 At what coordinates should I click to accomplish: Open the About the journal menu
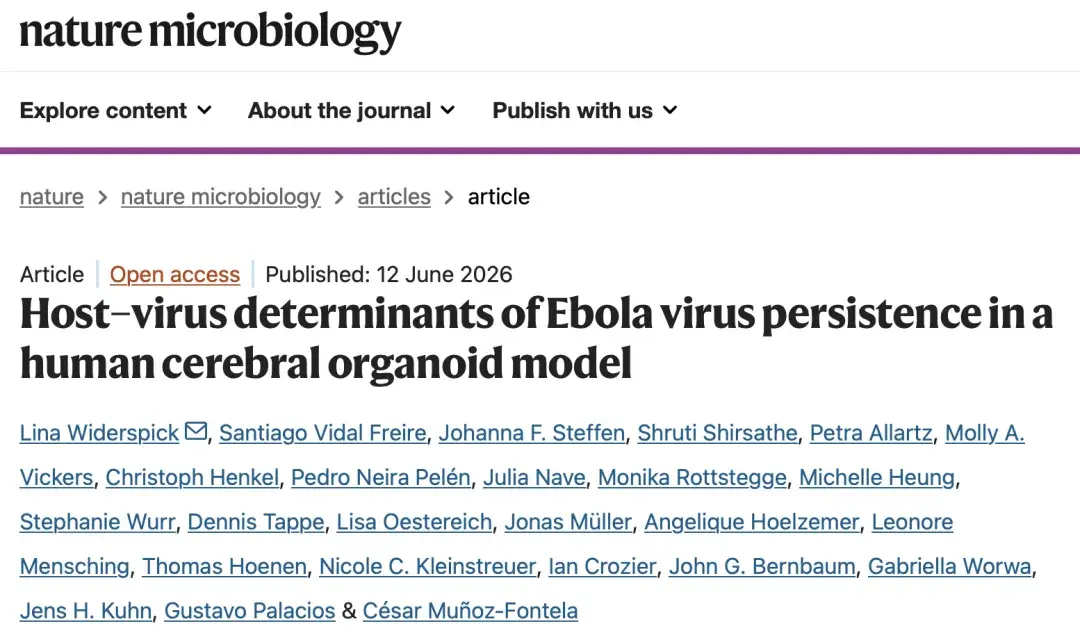pyautogui.click(x=351, y=110)
